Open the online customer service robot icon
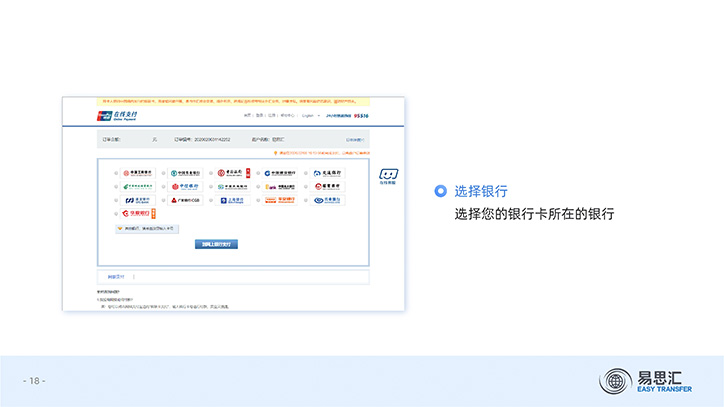 pos(388,176)
